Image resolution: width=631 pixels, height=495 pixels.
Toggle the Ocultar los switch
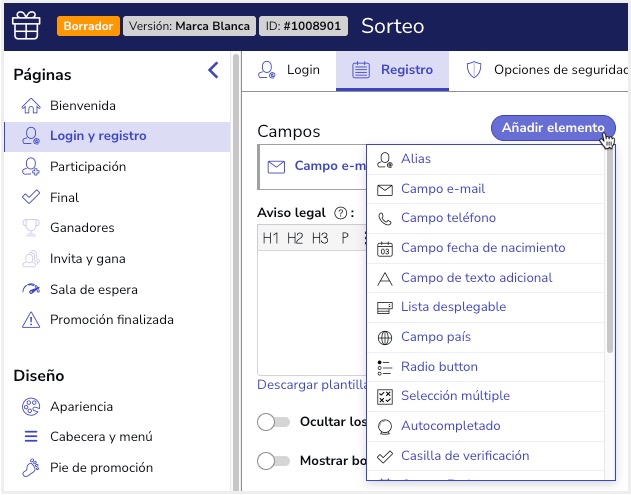tap(274, 423)
